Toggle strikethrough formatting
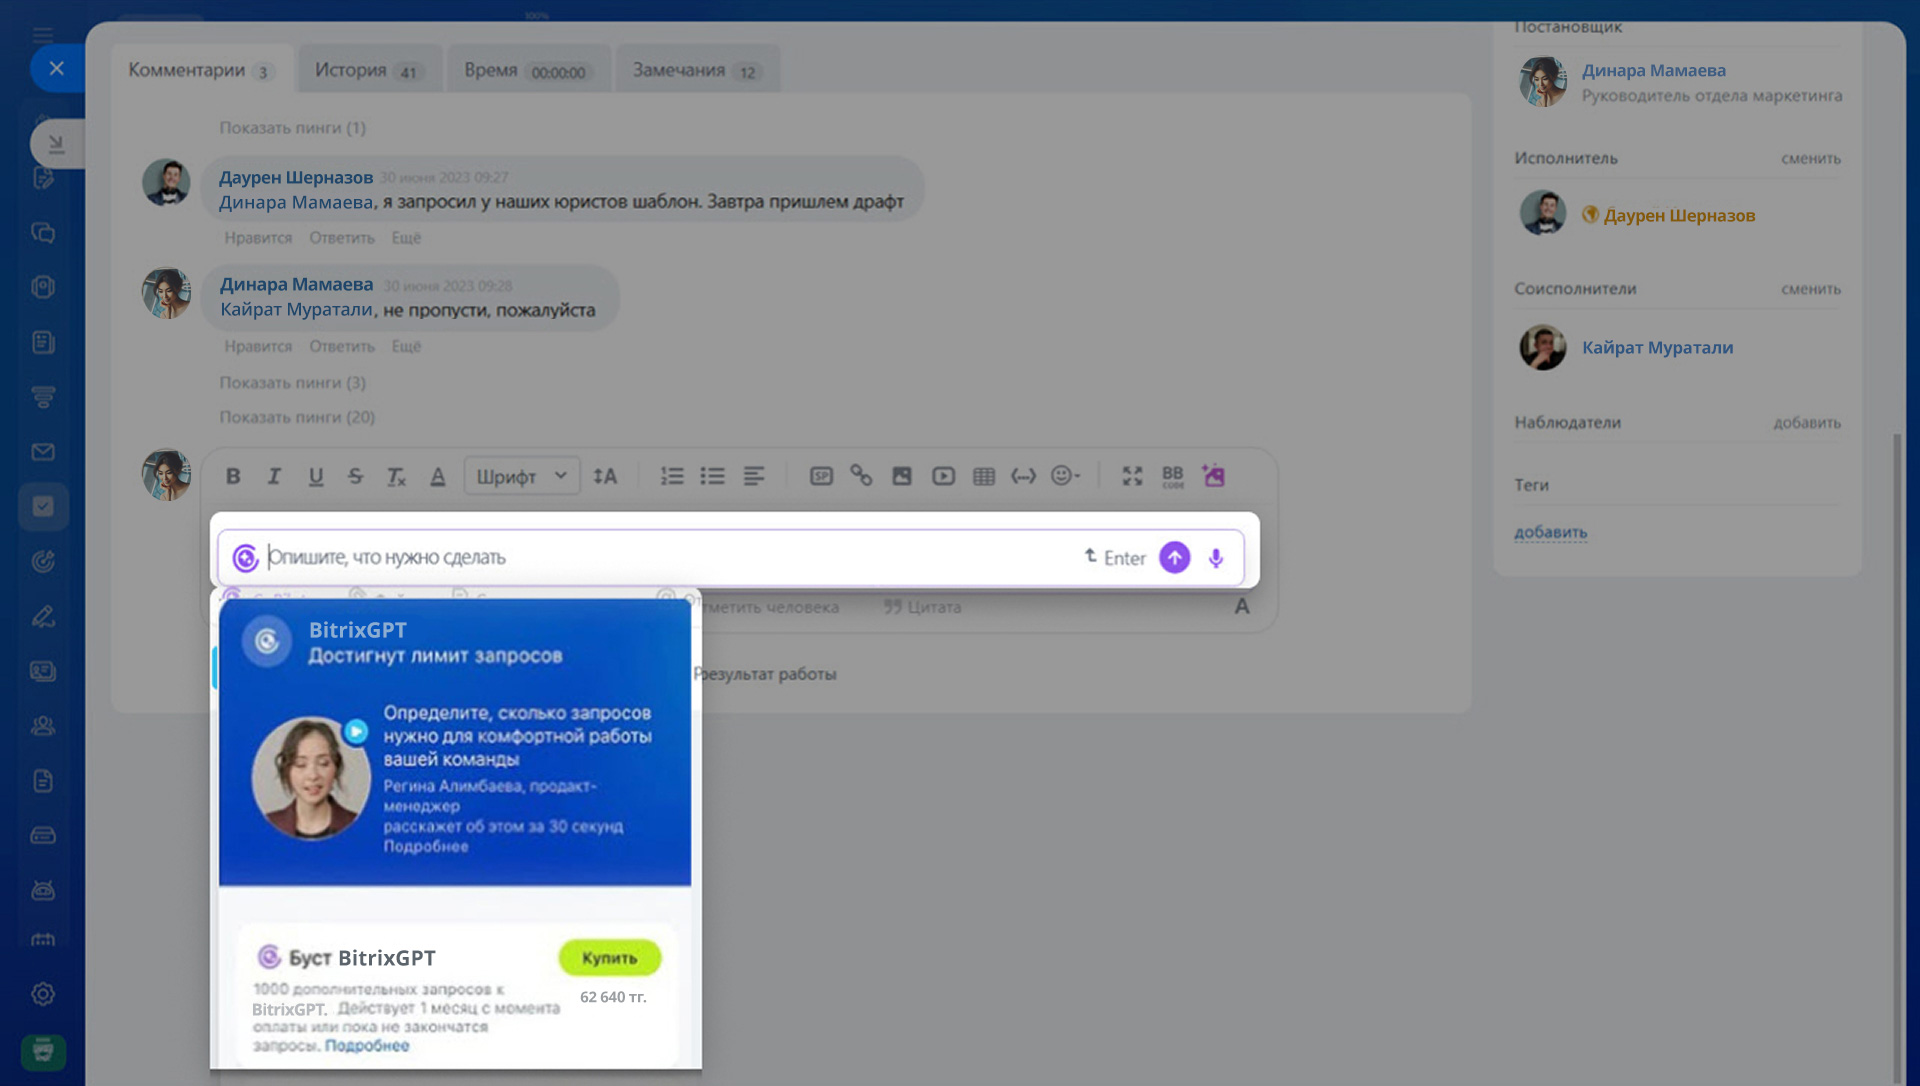Viewport: 1920px width, 1086px height. click(355, 477)
